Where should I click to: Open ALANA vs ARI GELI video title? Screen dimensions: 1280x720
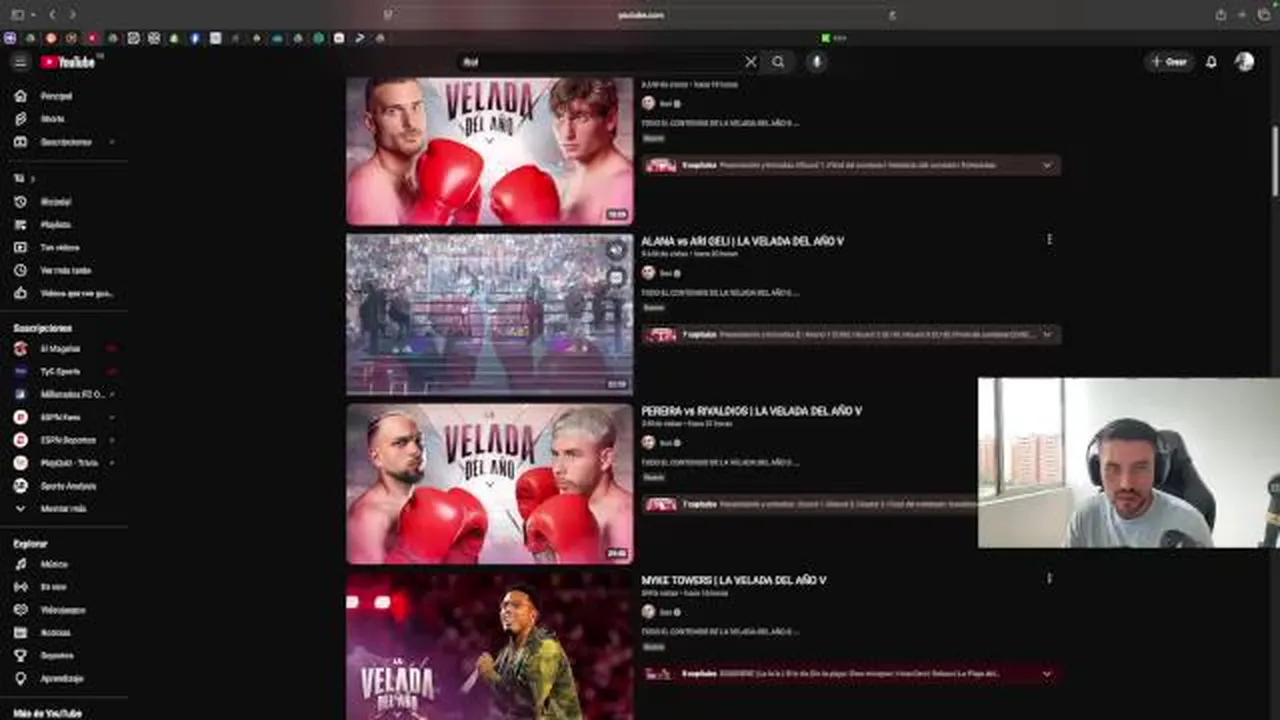pyautogui.click(x=742, y=241)
